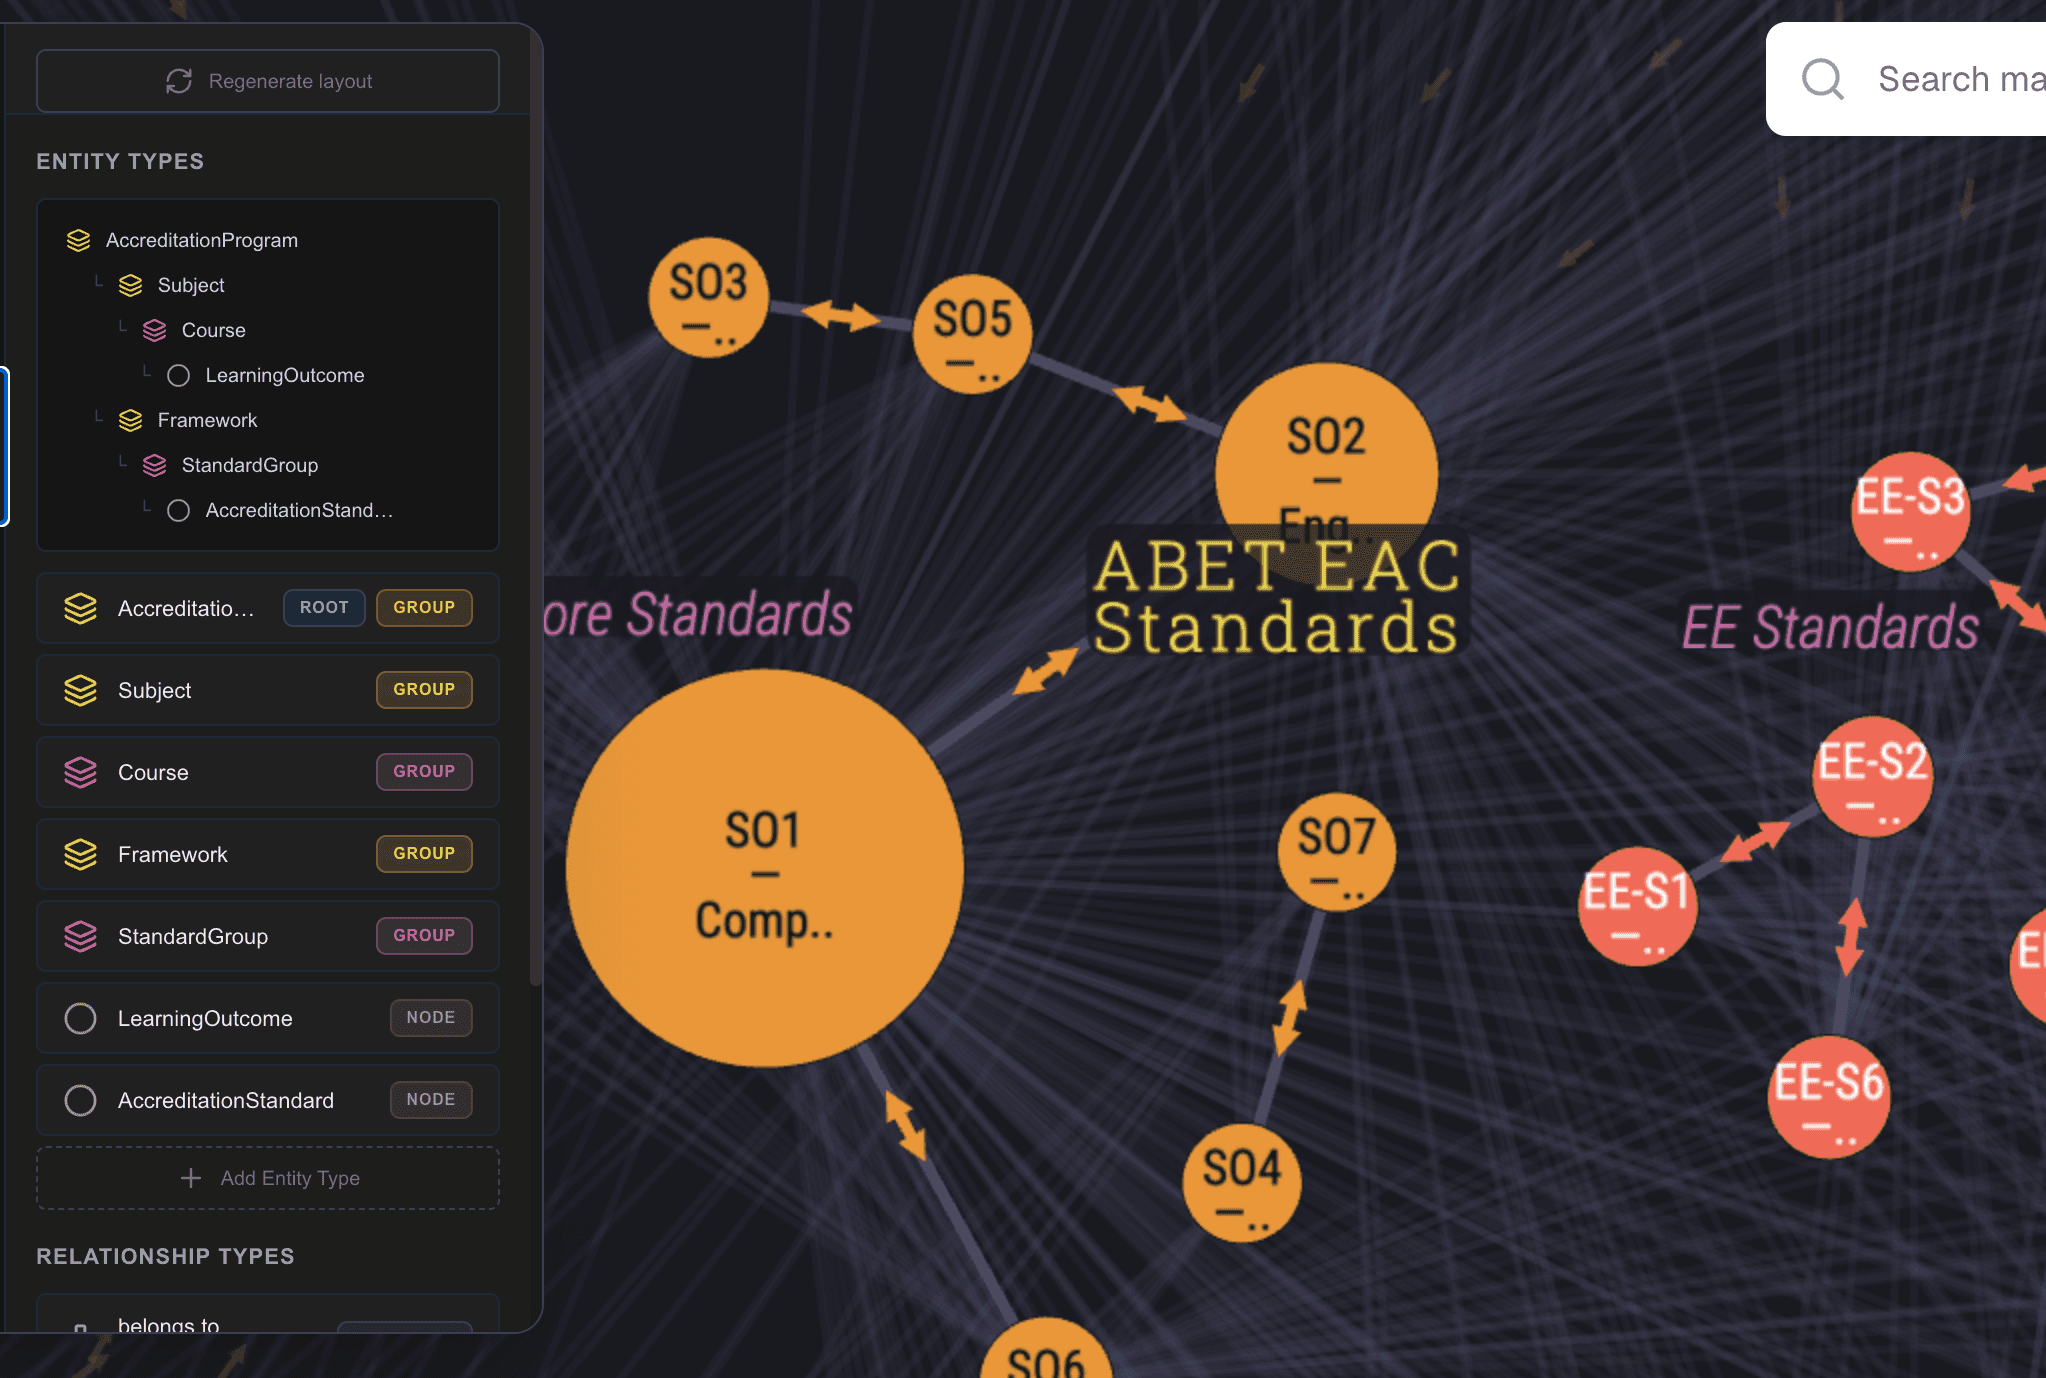Click the NODE badge on the LearningOutcome card

tap(431, 1017)
